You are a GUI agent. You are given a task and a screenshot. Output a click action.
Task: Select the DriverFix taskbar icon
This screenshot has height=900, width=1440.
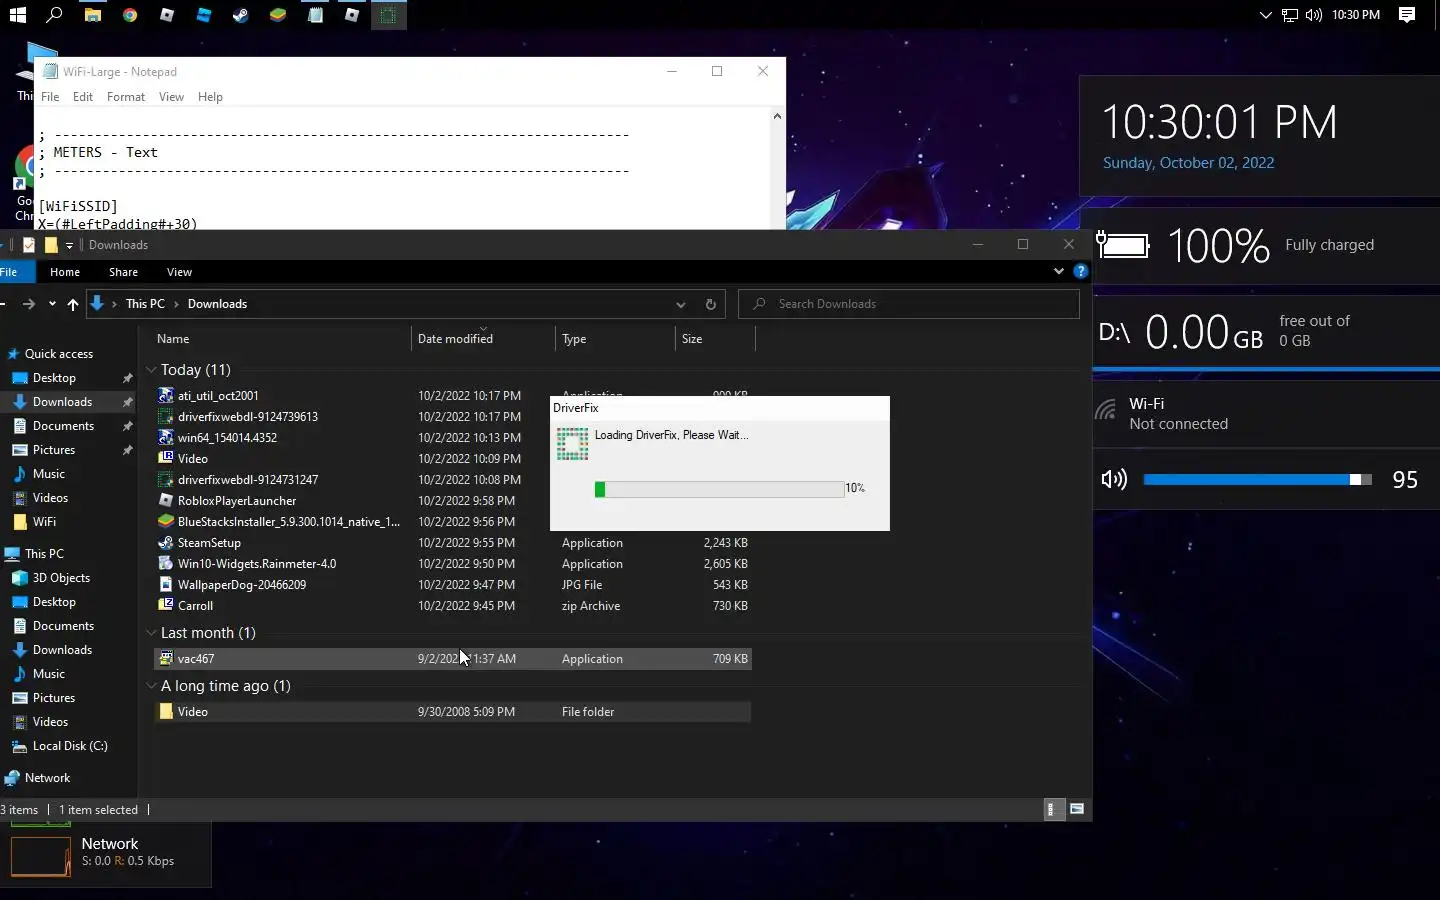click(x=388, y=15)
